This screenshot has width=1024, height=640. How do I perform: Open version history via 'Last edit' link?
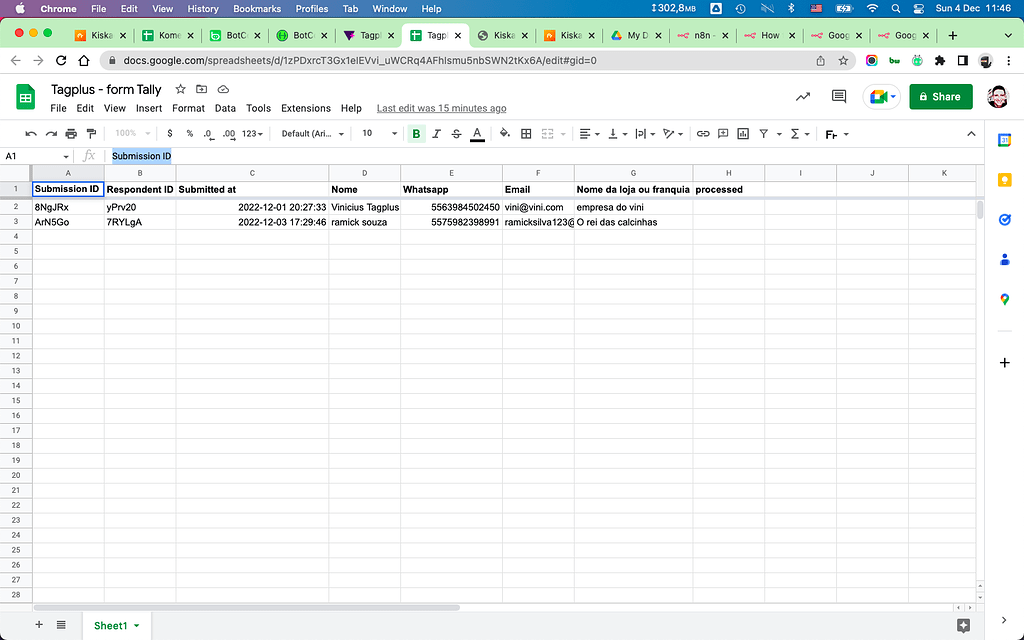point(441,108)
